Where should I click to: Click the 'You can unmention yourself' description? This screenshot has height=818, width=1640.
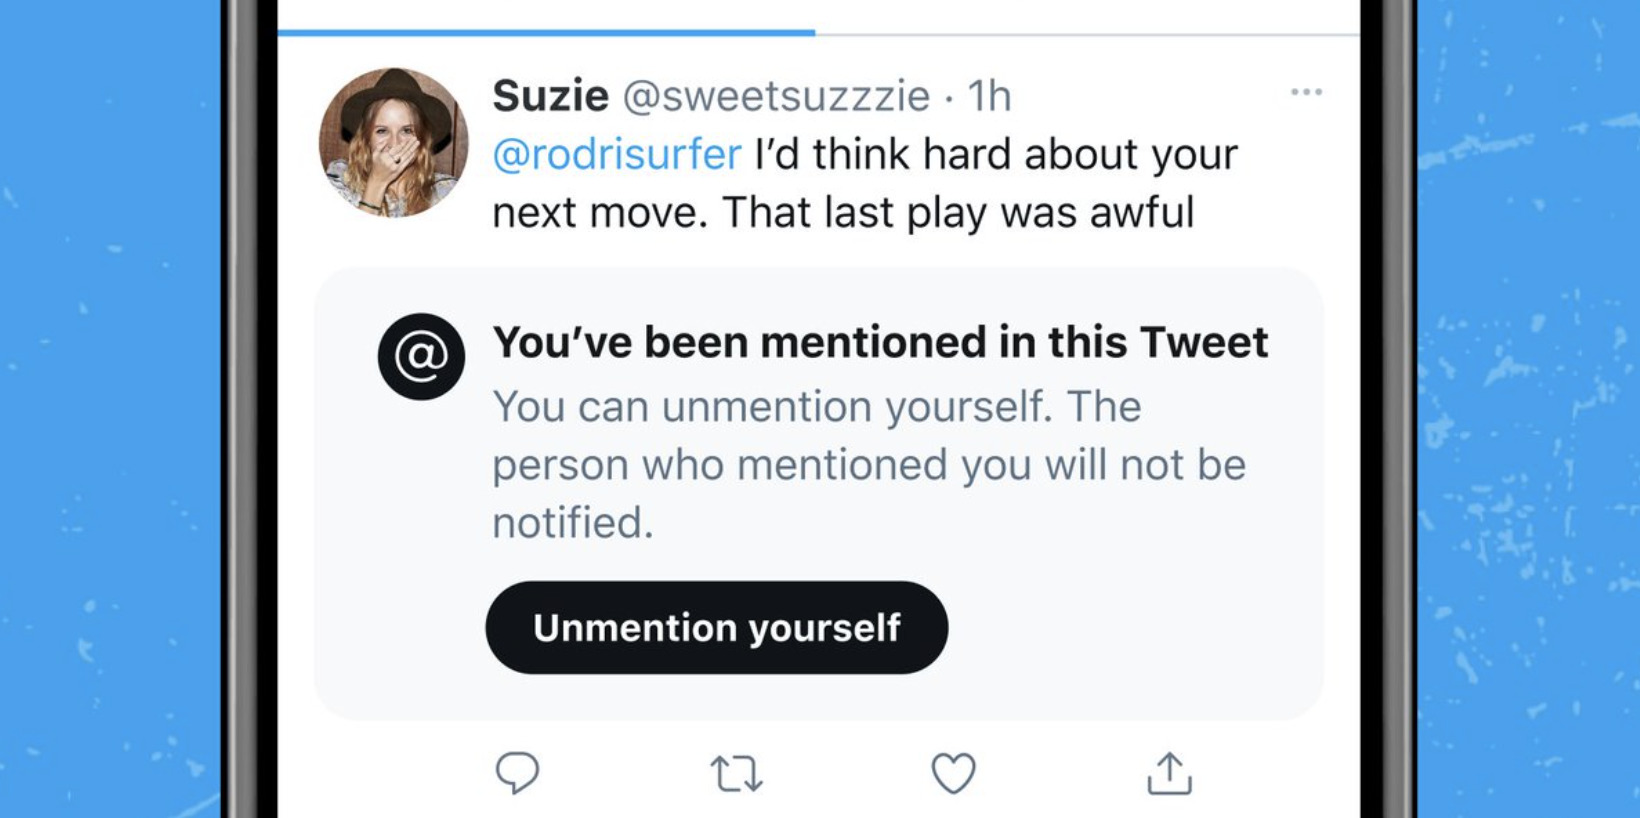tap(815, 408)
